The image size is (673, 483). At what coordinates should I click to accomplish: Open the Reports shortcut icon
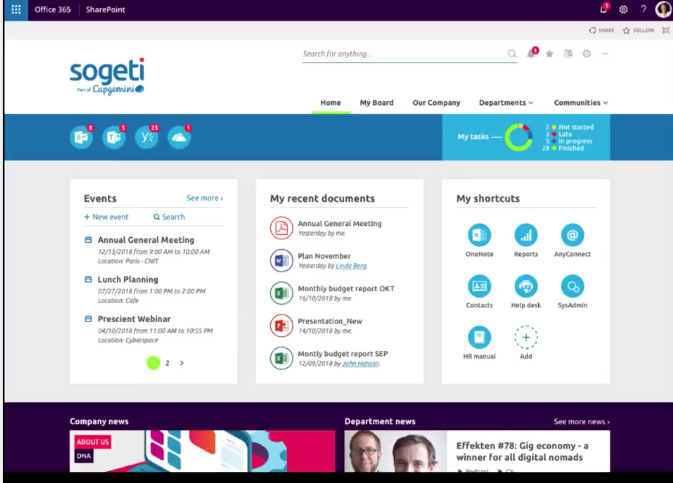[525, 235]
